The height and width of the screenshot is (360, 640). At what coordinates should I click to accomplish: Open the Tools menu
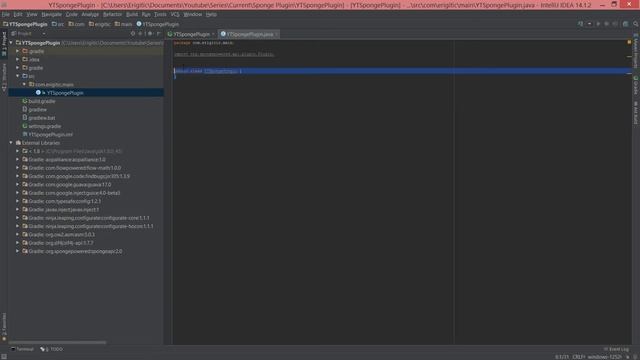[160, 14]
